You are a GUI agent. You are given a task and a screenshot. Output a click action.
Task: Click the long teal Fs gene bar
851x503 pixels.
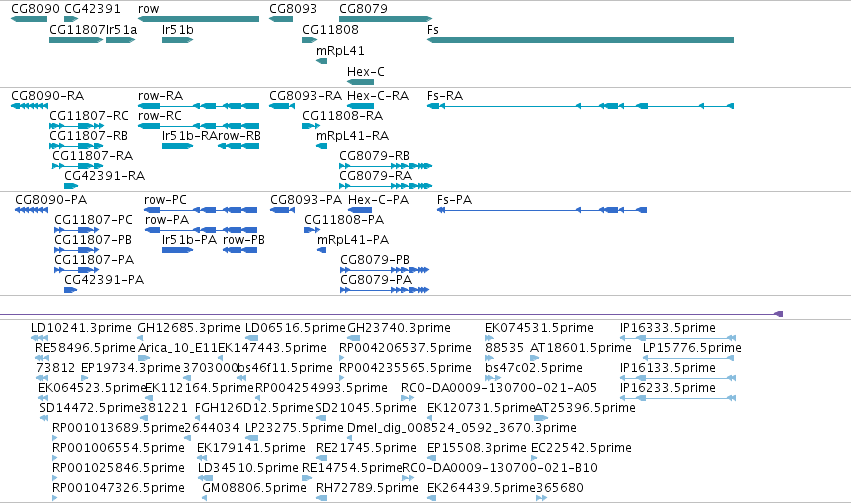coord(581,40)
